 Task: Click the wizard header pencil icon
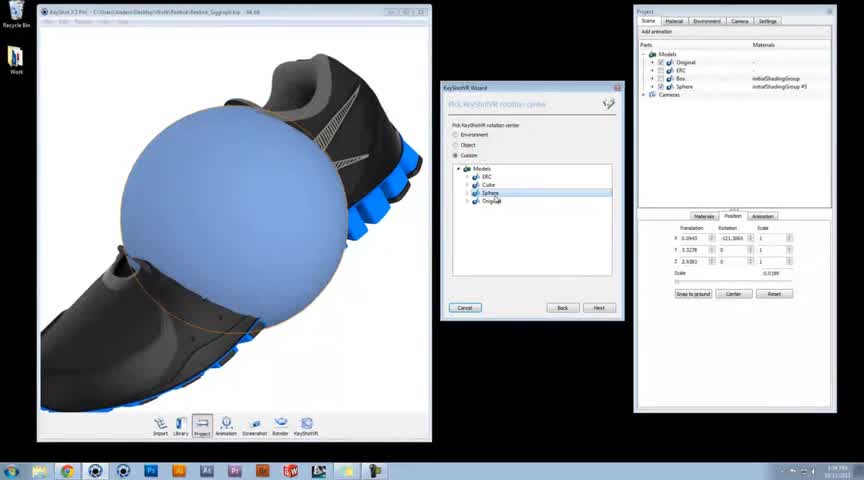608,104
